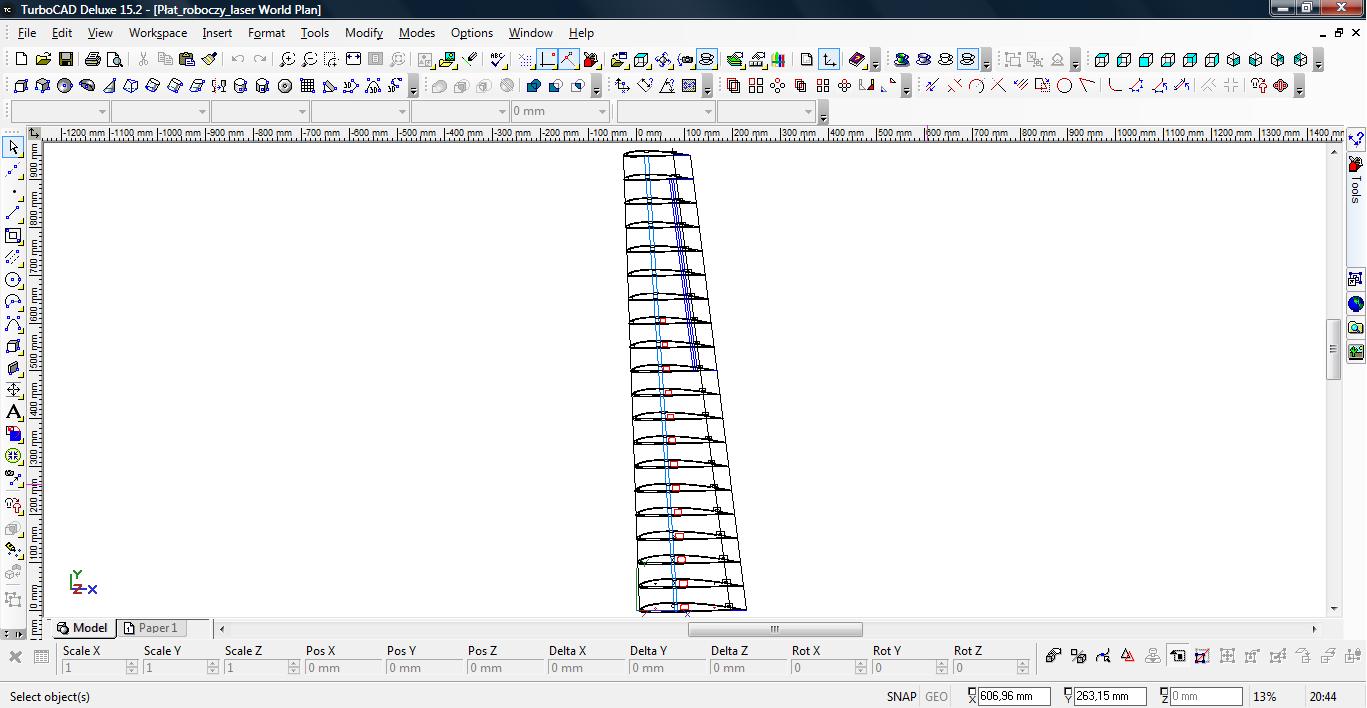Toggle SNAP mode in status bar
This screenshot has width=1367, height=708.
900,697
